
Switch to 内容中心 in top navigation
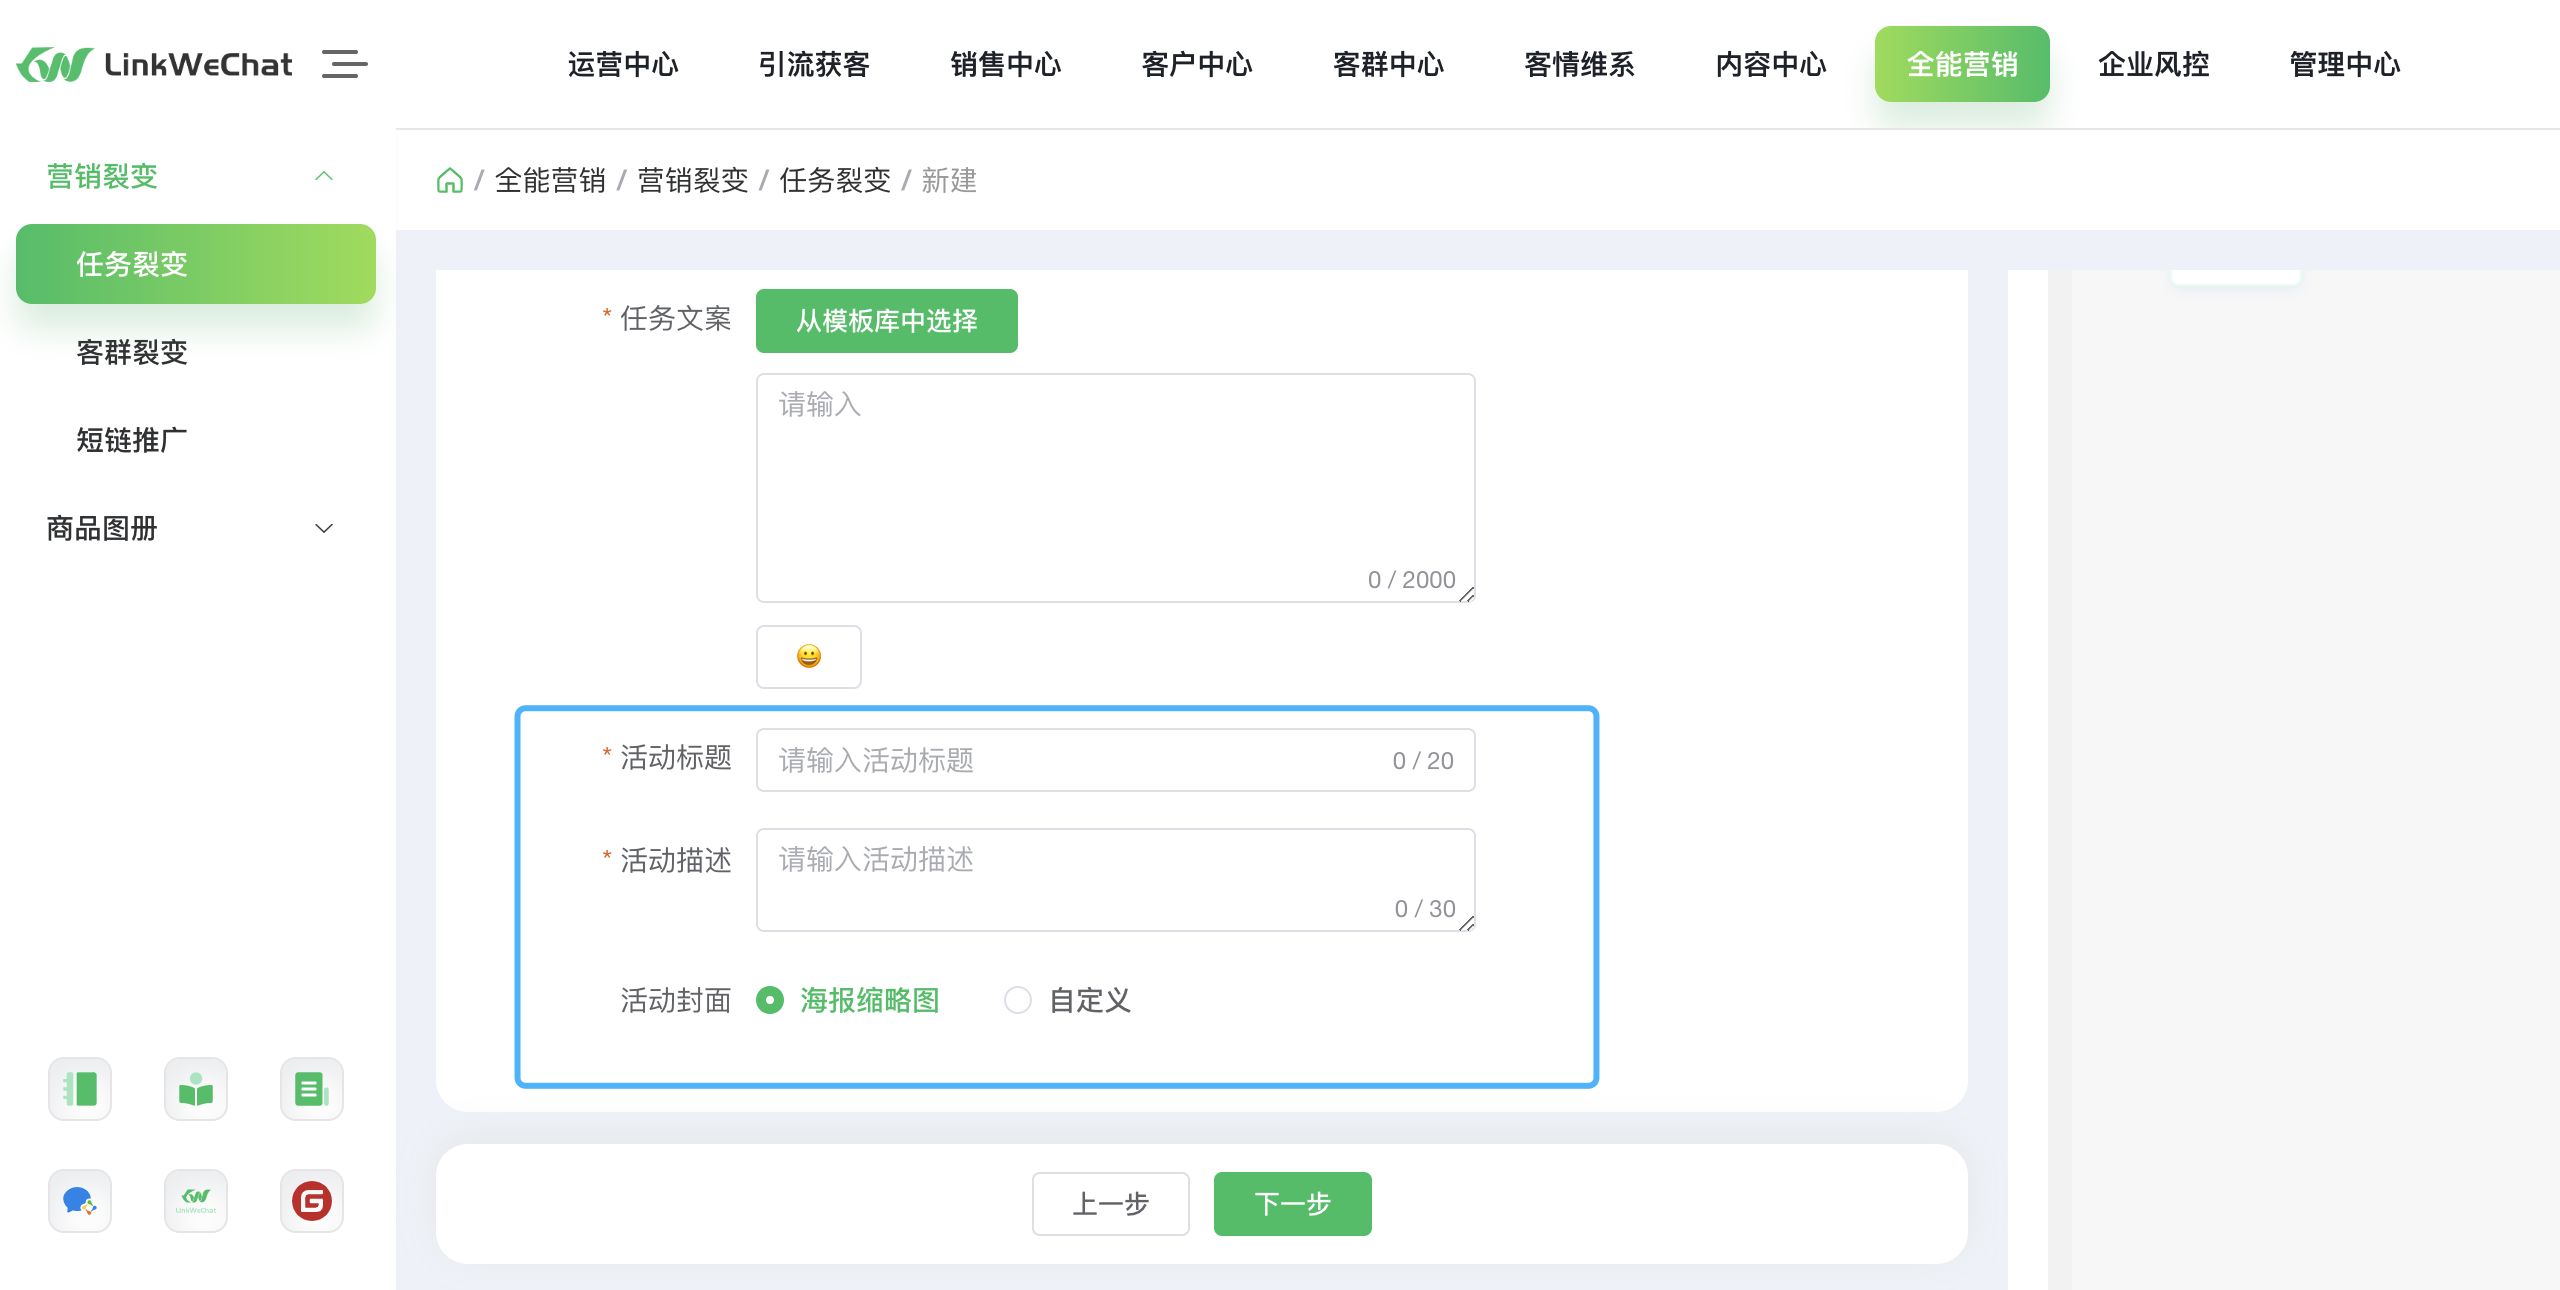tap(1771, 64)
